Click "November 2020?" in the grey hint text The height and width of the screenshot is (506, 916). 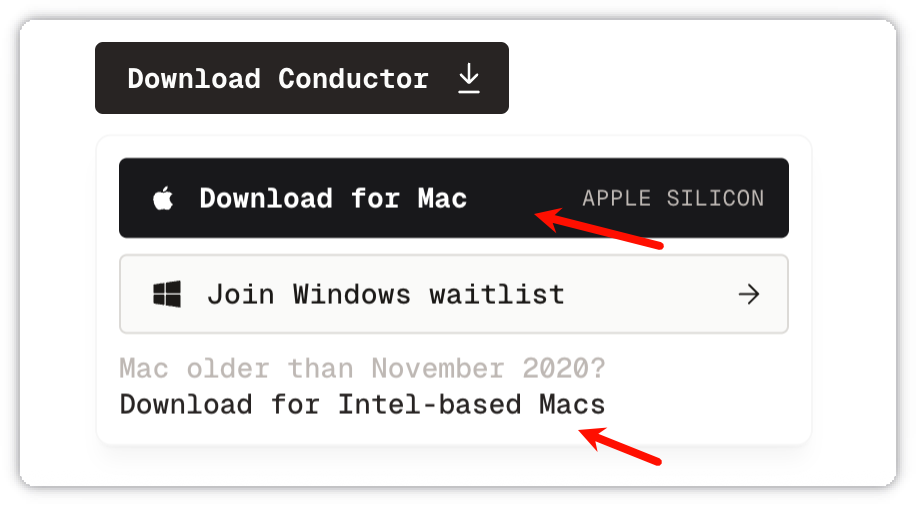pos(488,368)
